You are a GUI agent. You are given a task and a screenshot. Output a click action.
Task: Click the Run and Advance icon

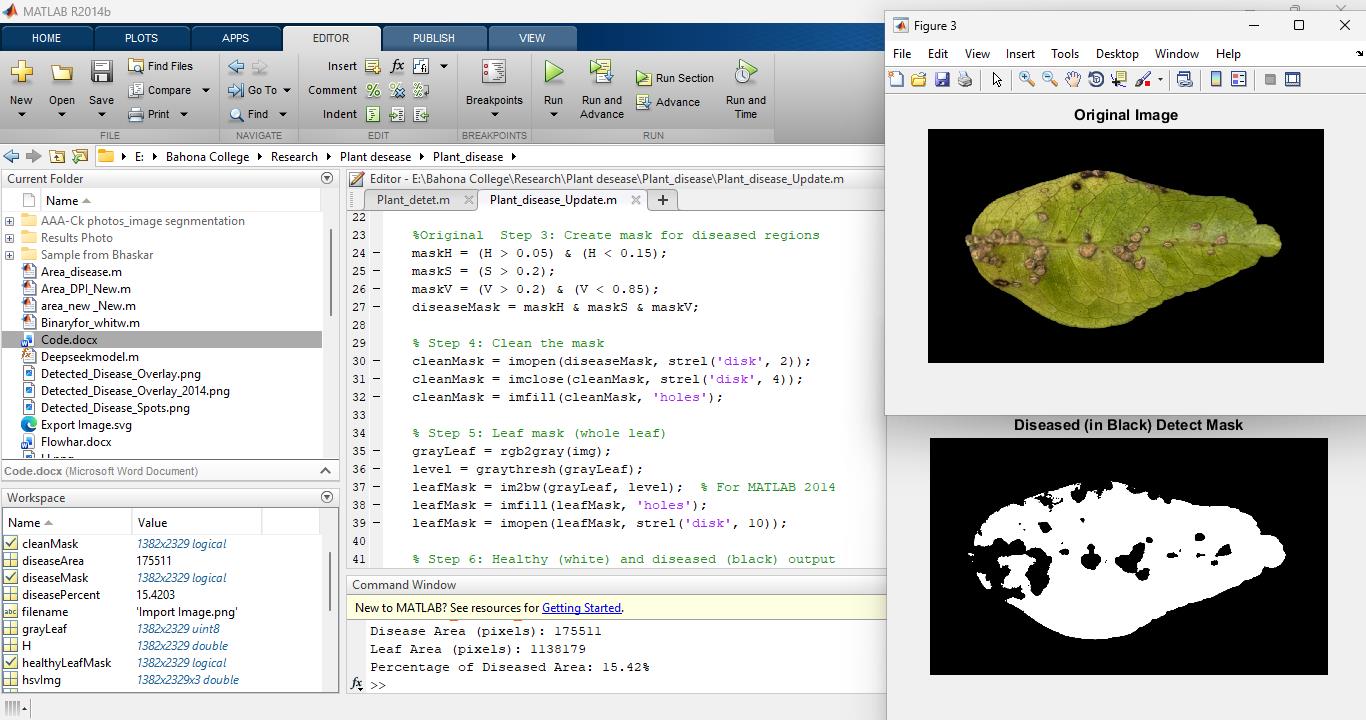(x=601, y=72)
